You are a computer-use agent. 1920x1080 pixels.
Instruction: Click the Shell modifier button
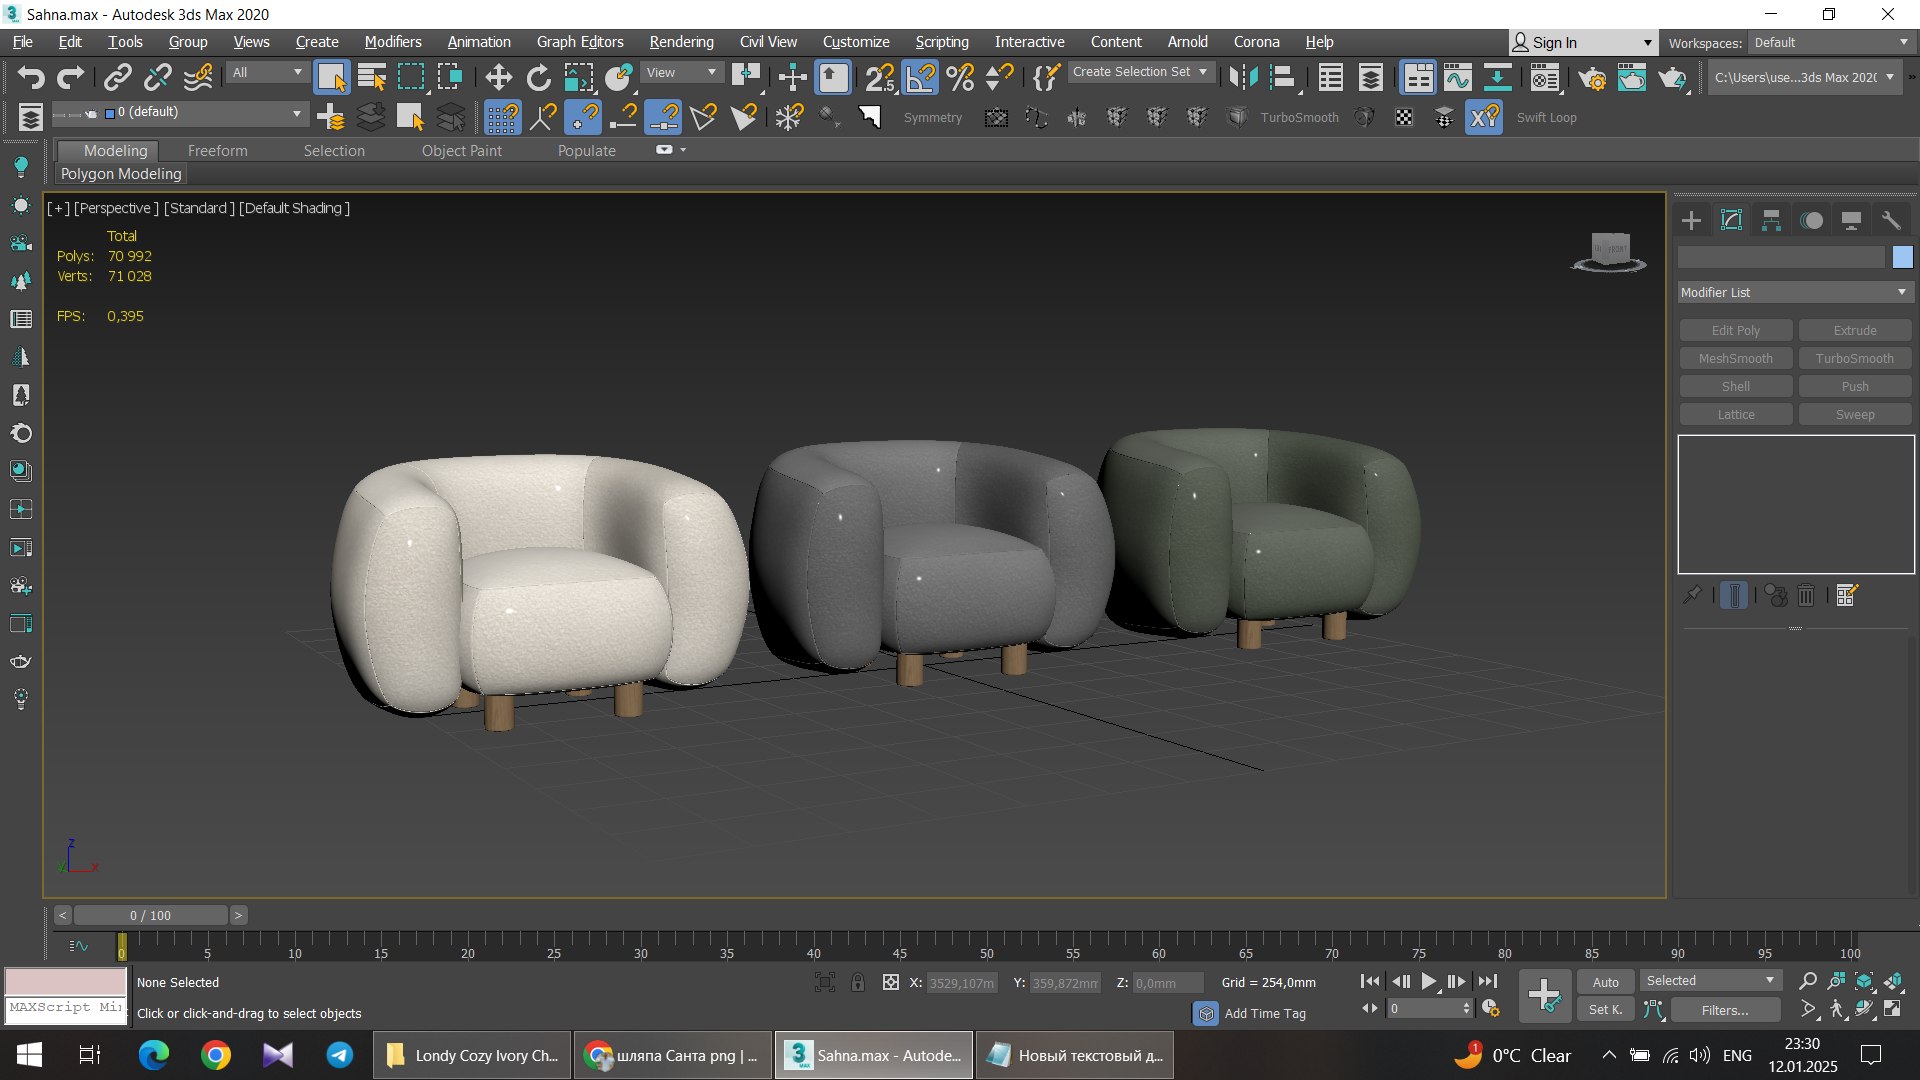pyautogui.click(x=1735, y=386)
